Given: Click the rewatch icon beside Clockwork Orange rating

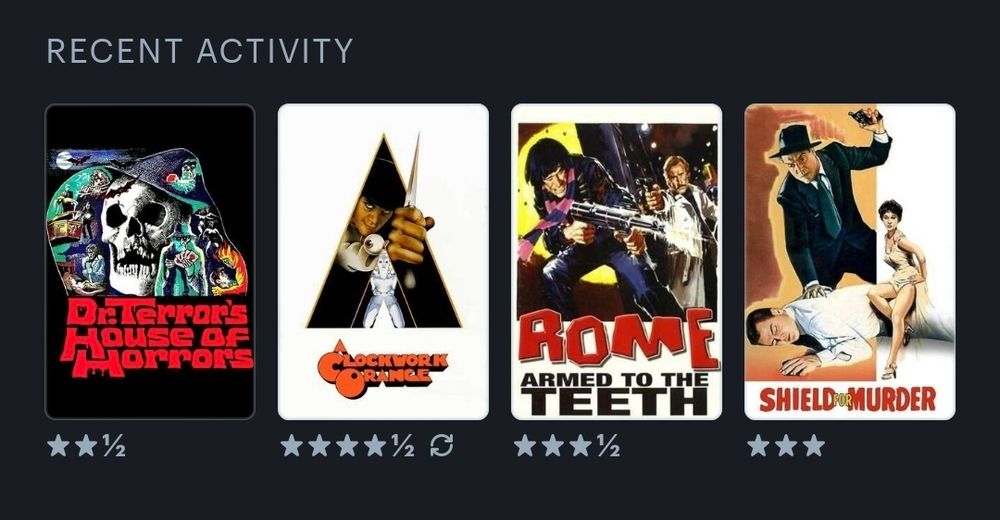Looking at the screenshot, I should (441, 445).
